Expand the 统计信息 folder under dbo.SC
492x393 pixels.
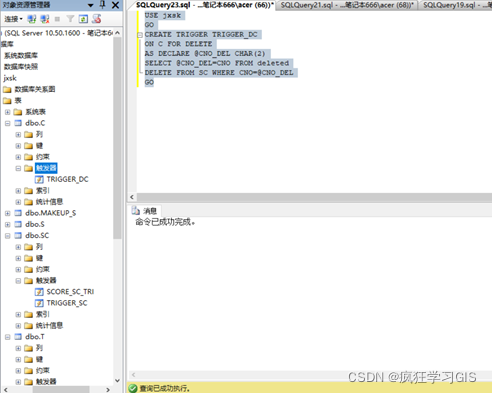pyautogui.click(x=18, y=326)
